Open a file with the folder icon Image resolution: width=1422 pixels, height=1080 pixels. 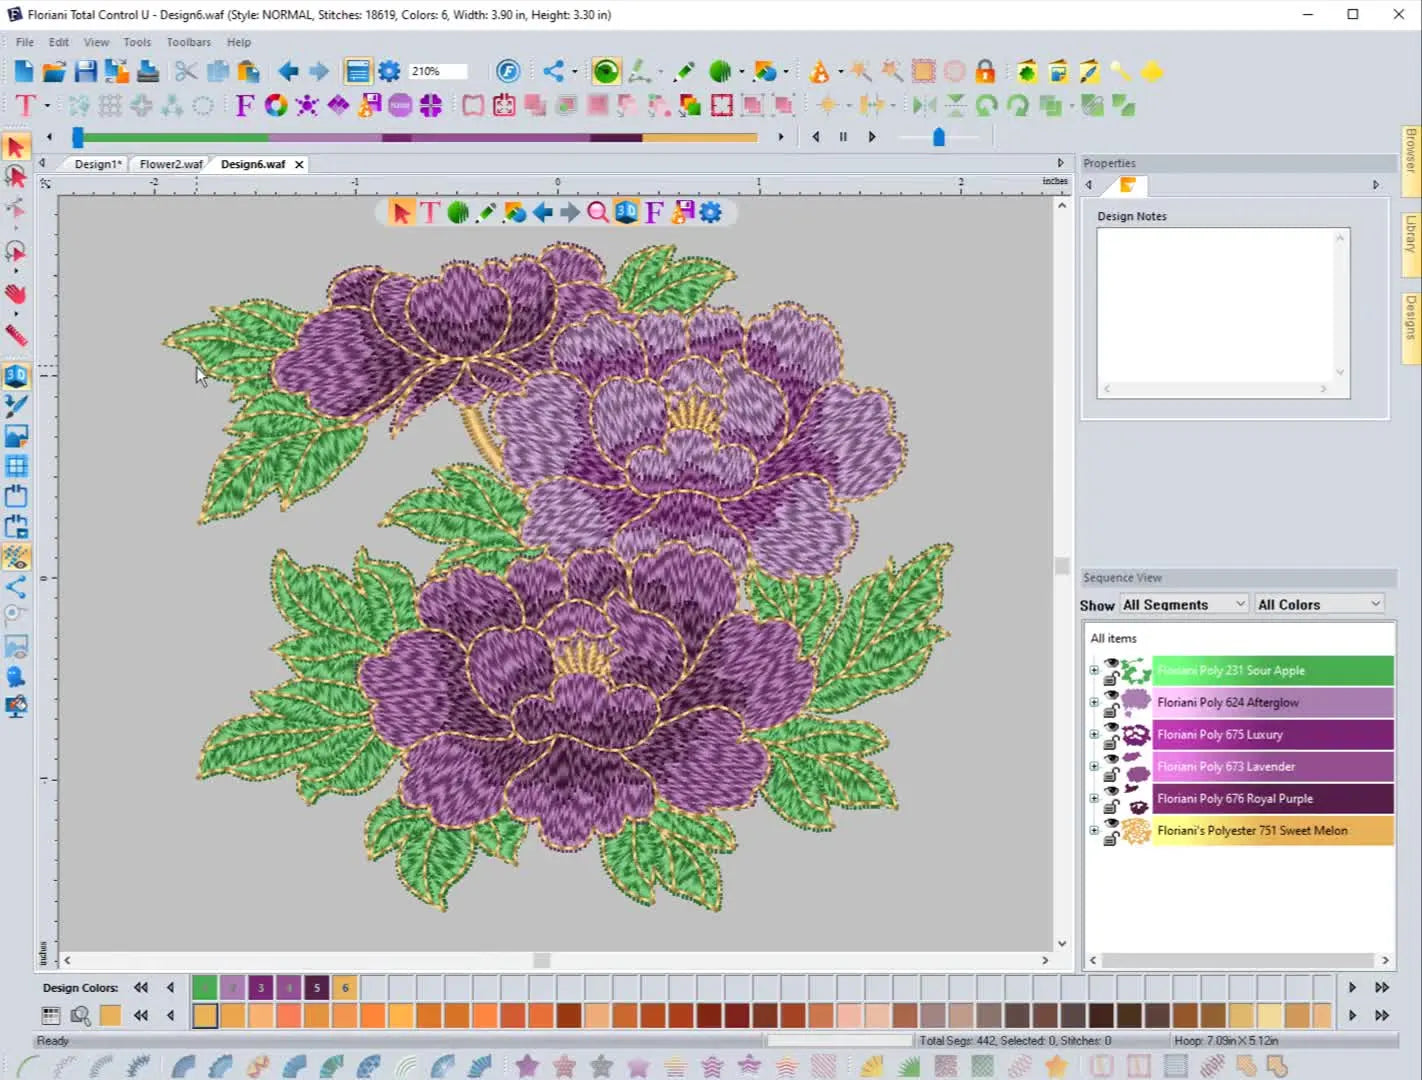pos(55,71)
